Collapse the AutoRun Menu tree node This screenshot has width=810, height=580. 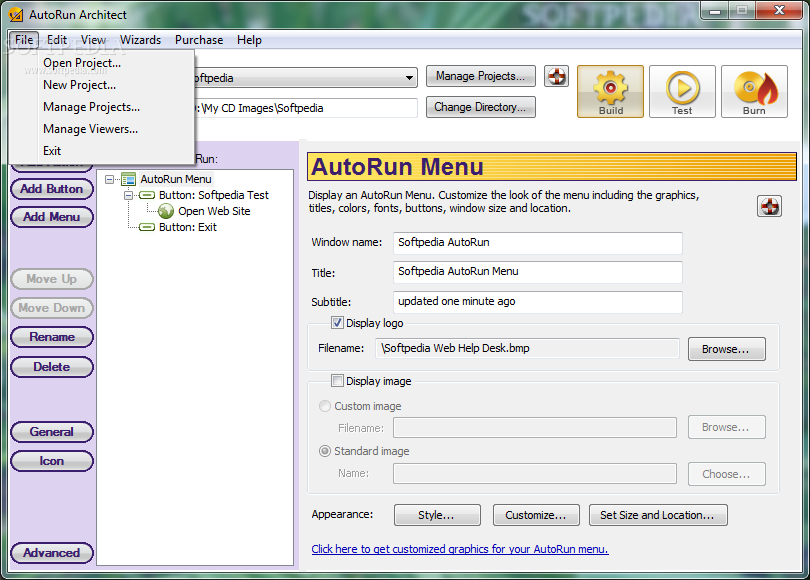point(110,179)
